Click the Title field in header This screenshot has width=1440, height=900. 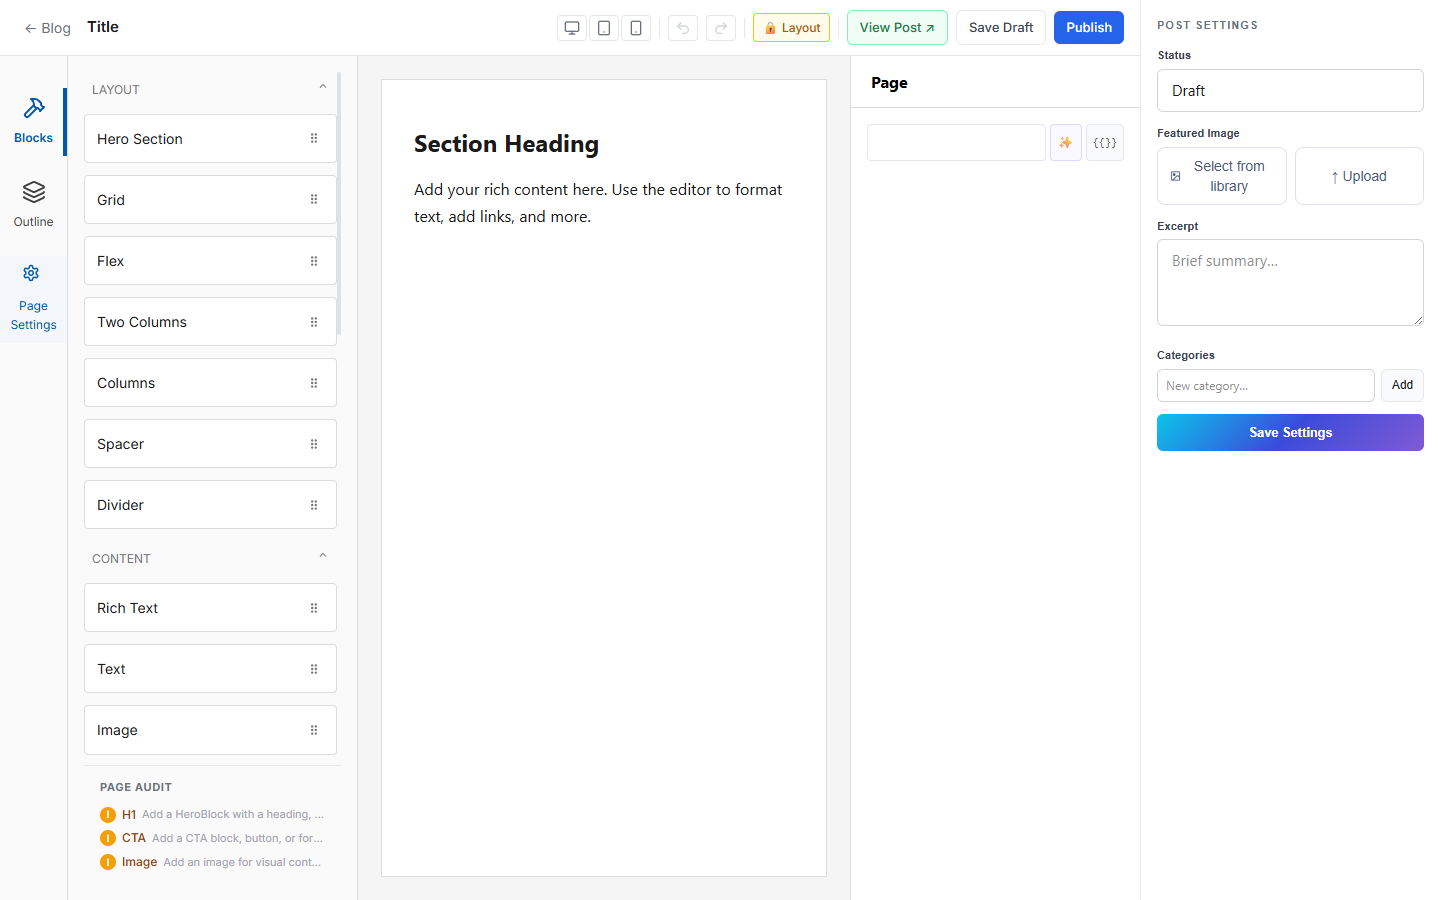point(103,27)
